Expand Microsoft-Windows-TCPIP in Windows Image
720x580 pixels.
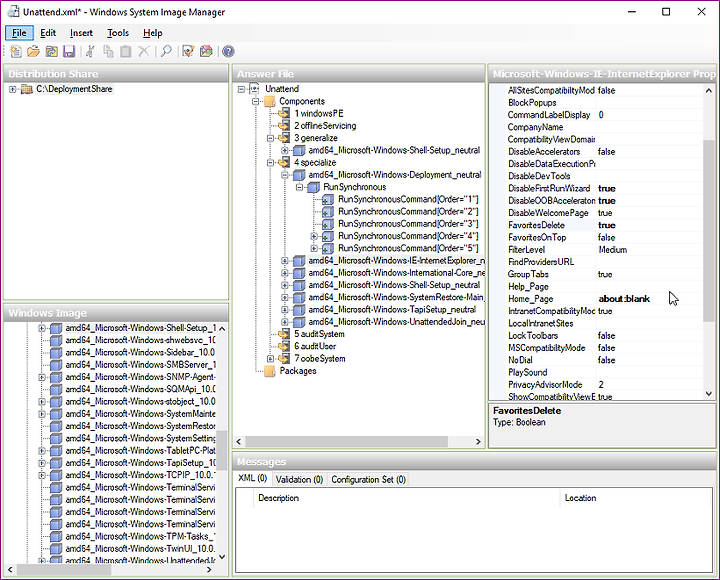point(42,475)
